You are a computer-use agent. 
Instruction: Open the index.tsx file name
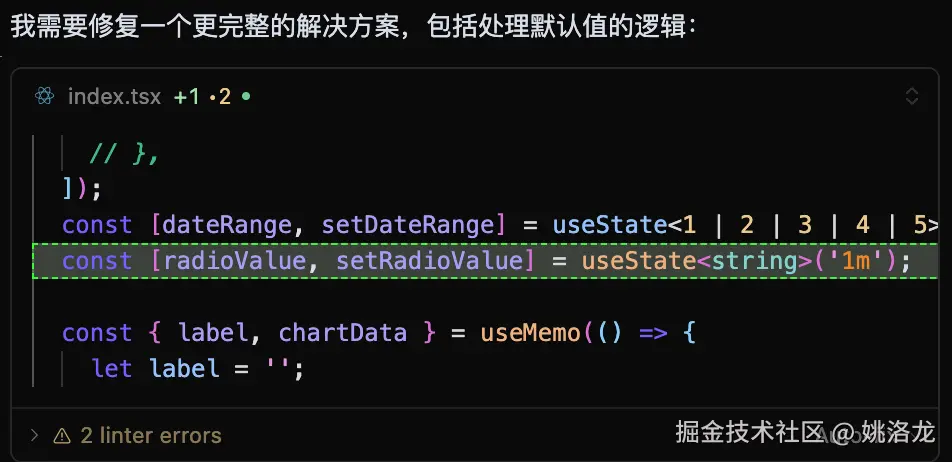[x=114, y=97]
